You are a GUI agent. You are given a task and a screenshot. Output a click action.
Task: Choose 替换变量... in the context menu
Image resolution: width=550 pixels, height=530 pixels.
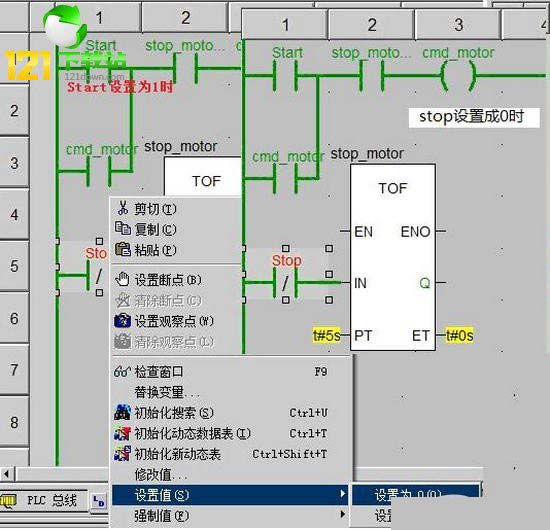pyautogui.click(x=230, y=392)
